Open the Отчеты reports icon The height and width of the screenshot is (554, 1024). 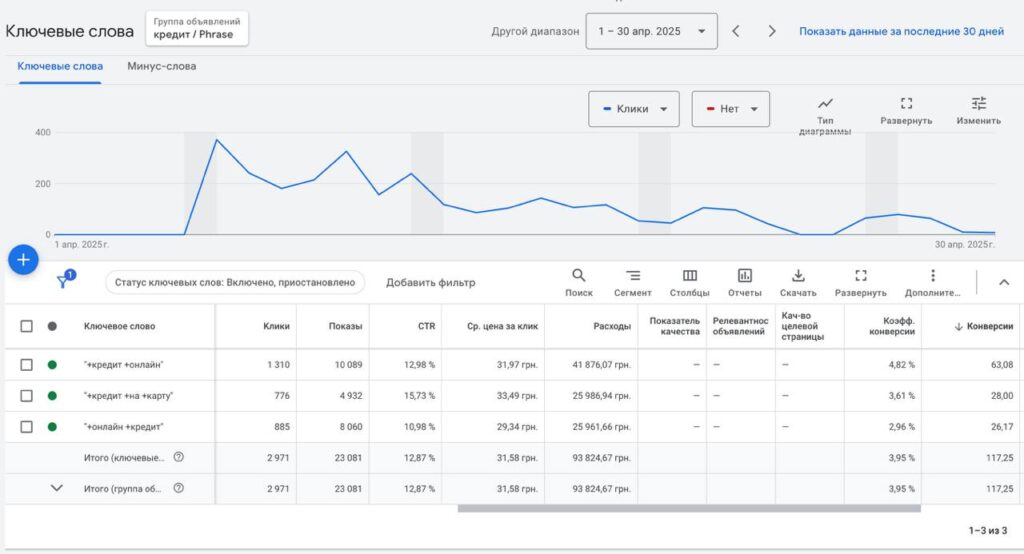pyautogui.click(x=745, y=276)
